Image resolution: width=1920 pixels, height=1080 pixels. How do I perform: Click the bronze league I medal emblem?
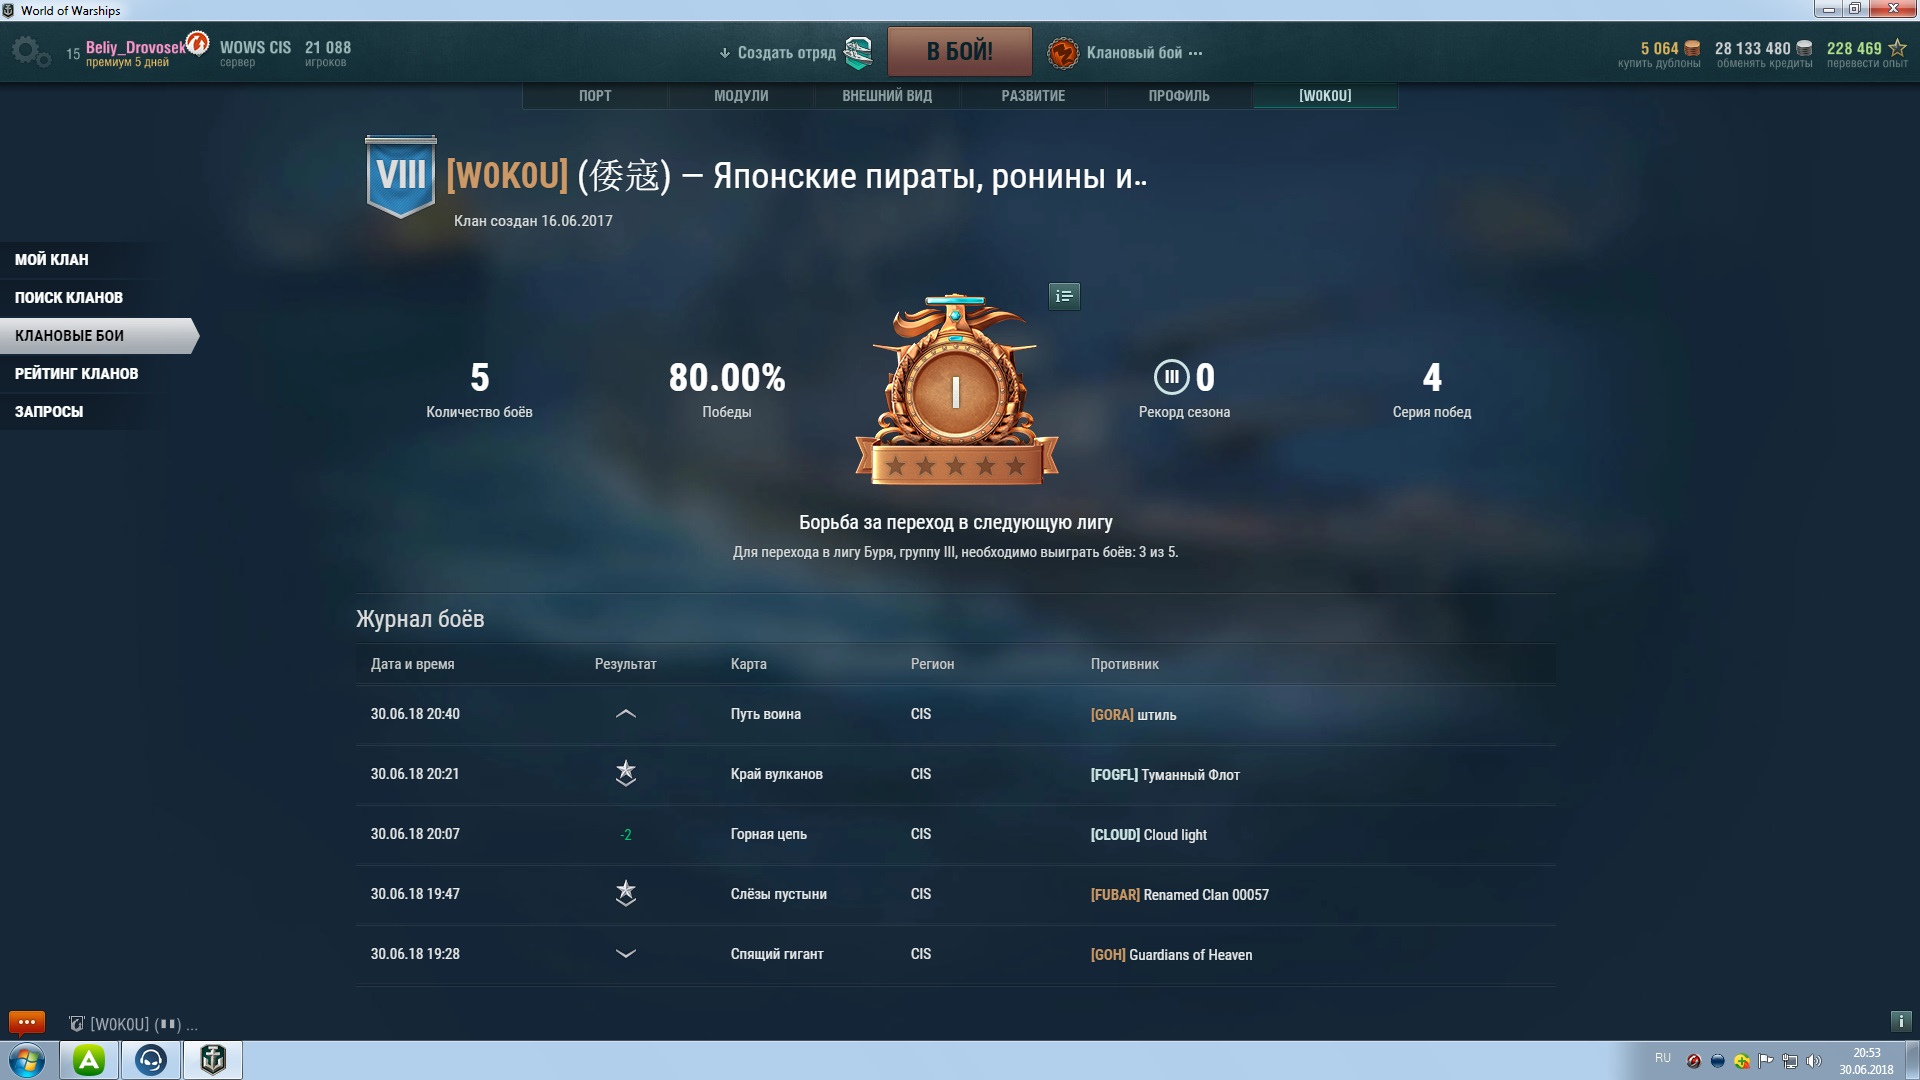click(956, 390)
